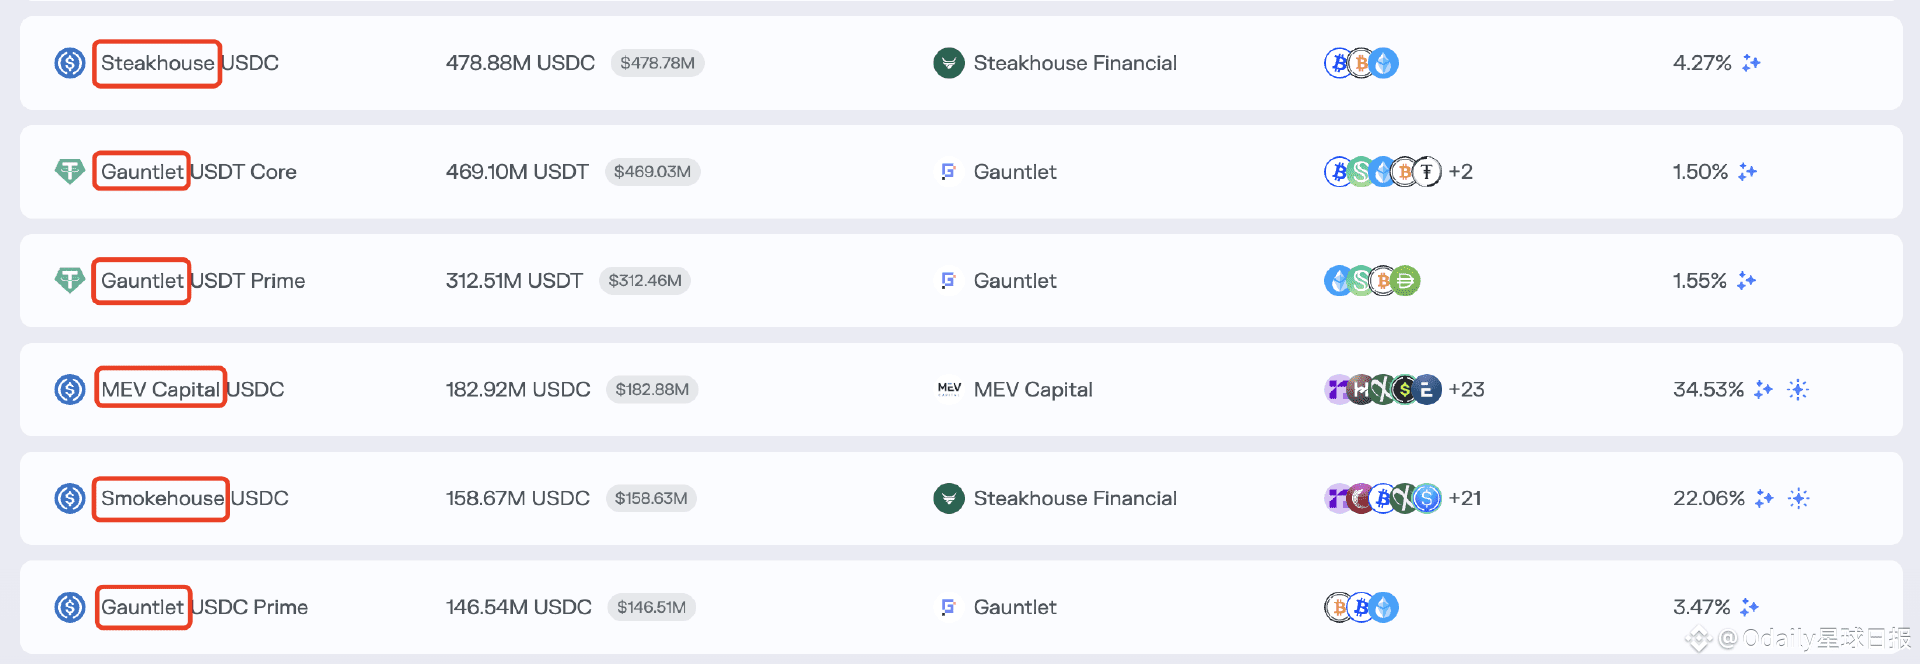1920x664 pixels.
Task: Click the $478.78M value badge
Action: (657, 63)
